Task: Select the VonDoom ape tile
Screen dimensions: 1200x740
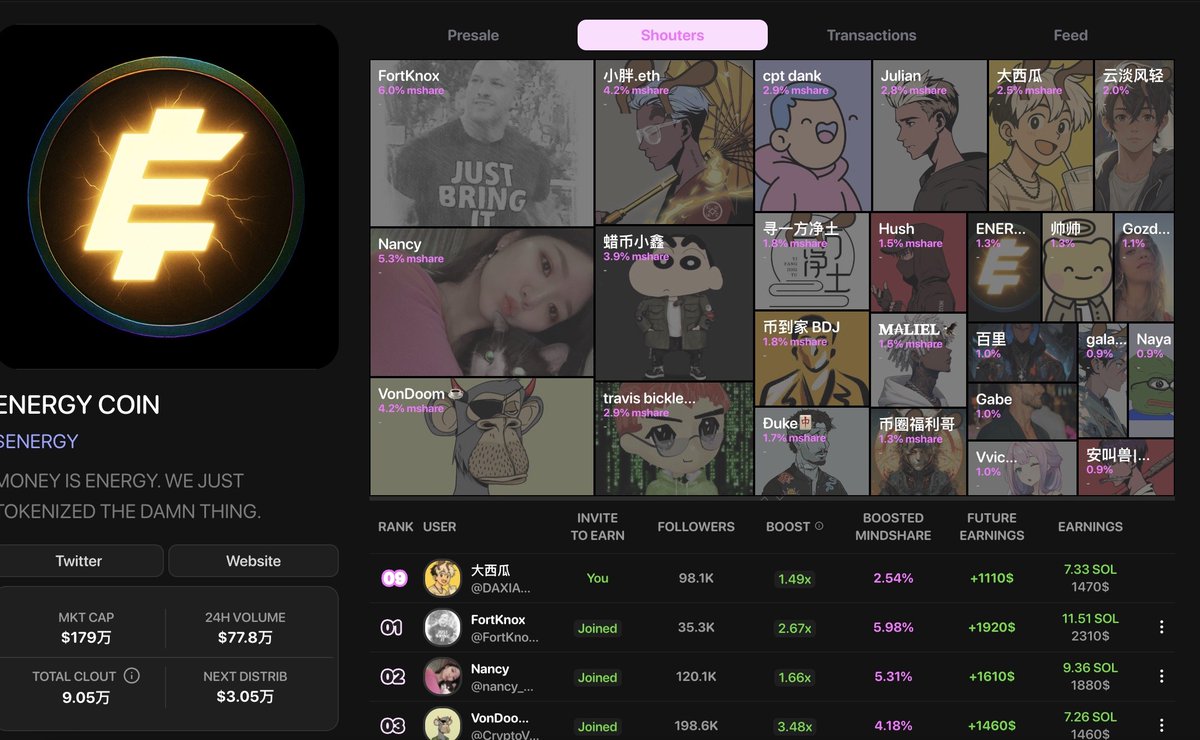Action: [x=482, y=436]
